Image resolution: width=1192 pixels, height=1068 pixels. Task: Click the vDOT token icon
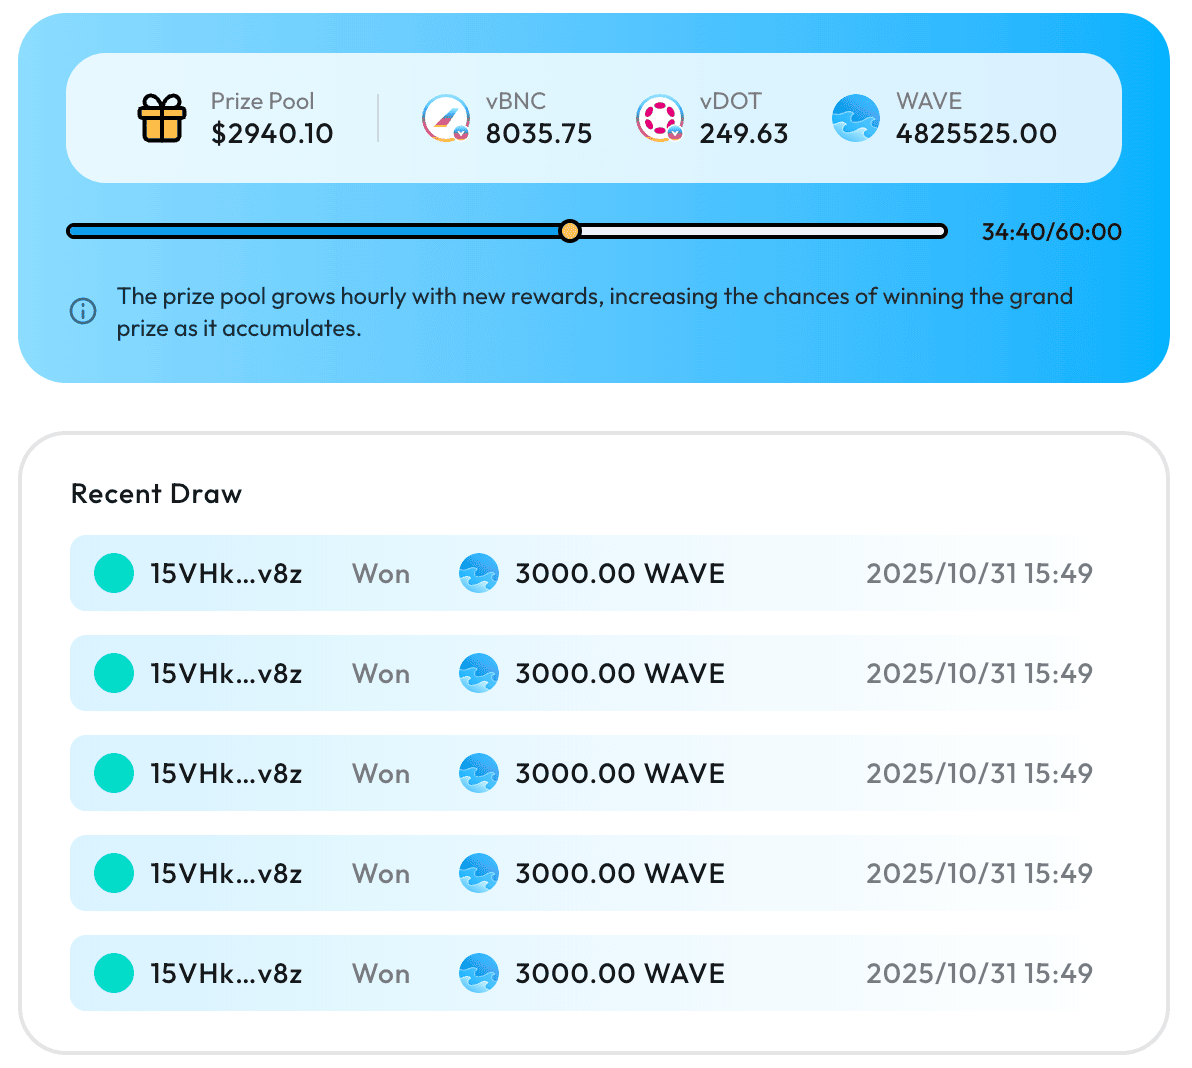pos(660,118)
